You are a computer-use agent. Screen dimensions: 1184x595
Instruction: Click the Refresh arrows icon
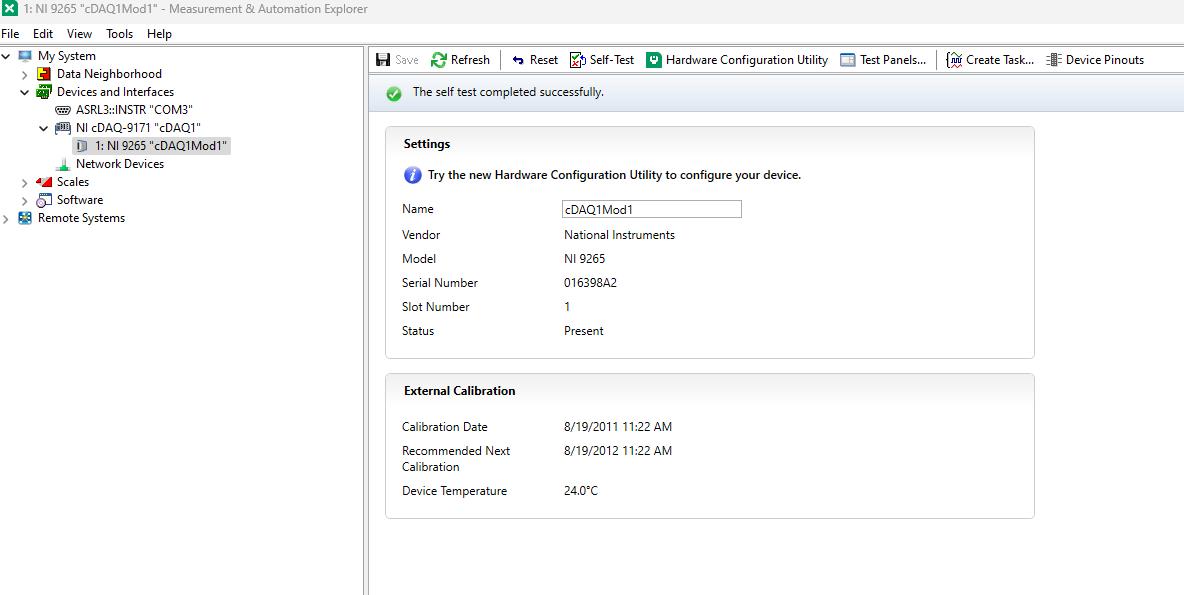(439, 60)
